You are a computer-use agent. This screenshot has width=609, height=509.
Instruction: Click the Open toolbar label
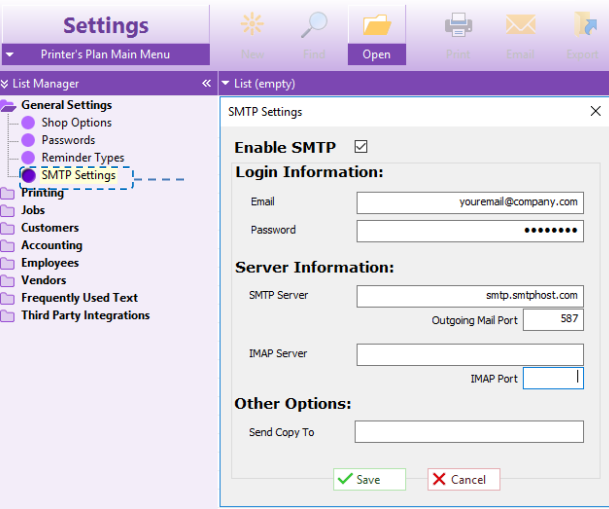(x=377, y=54)
